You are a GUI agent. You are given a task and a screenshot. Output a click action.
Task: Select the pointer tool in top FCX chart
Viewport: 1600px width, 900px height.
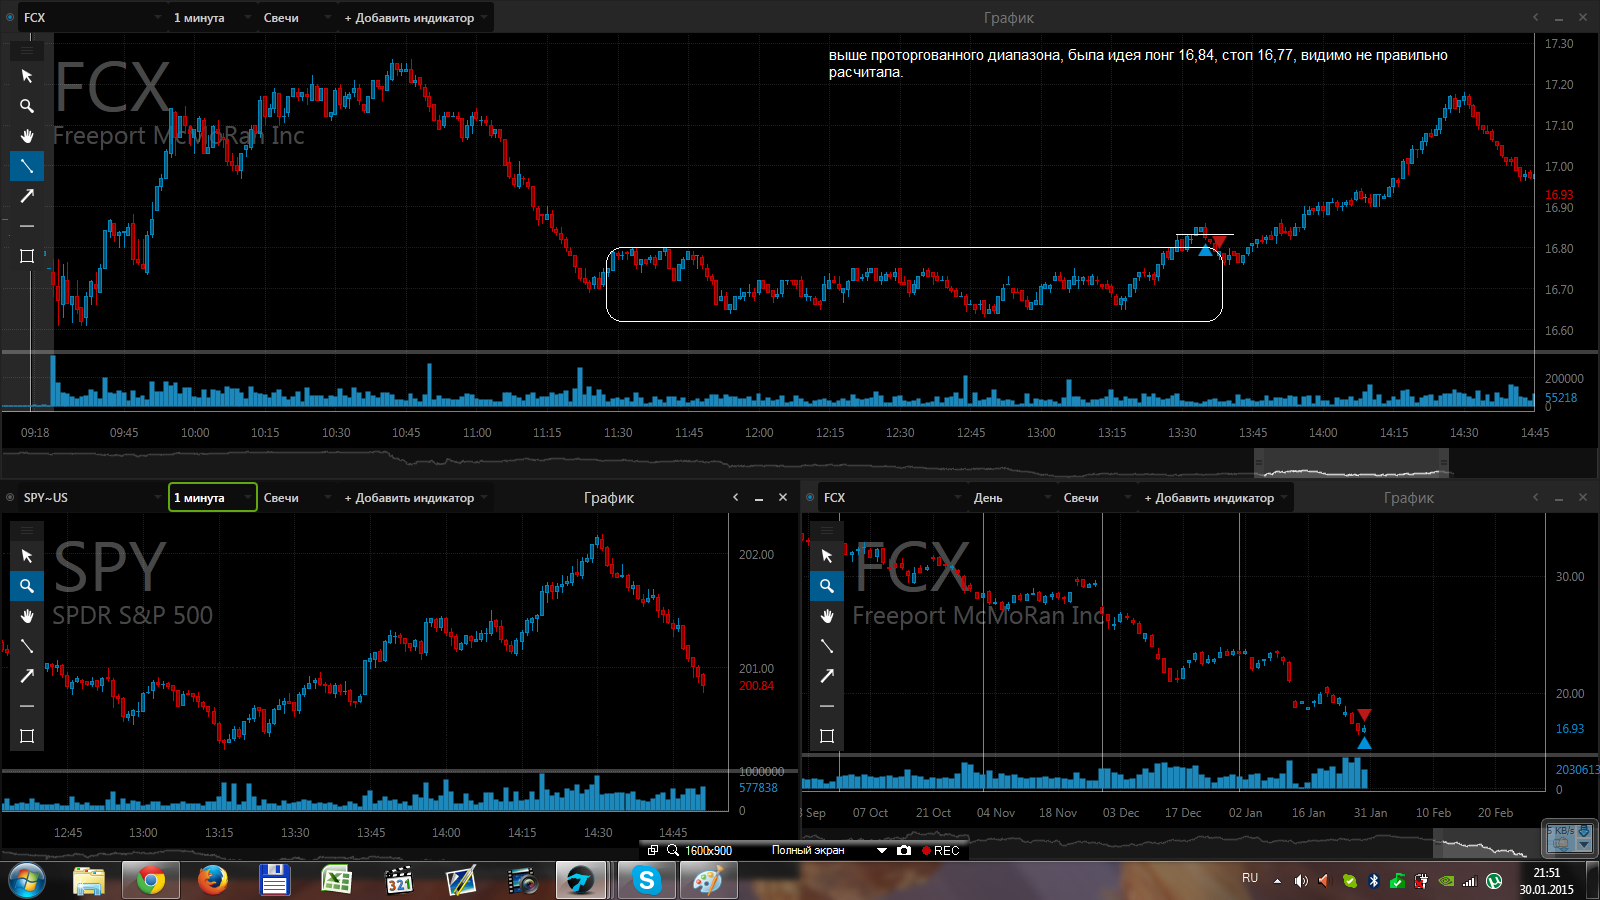click(x=27, y=76)
